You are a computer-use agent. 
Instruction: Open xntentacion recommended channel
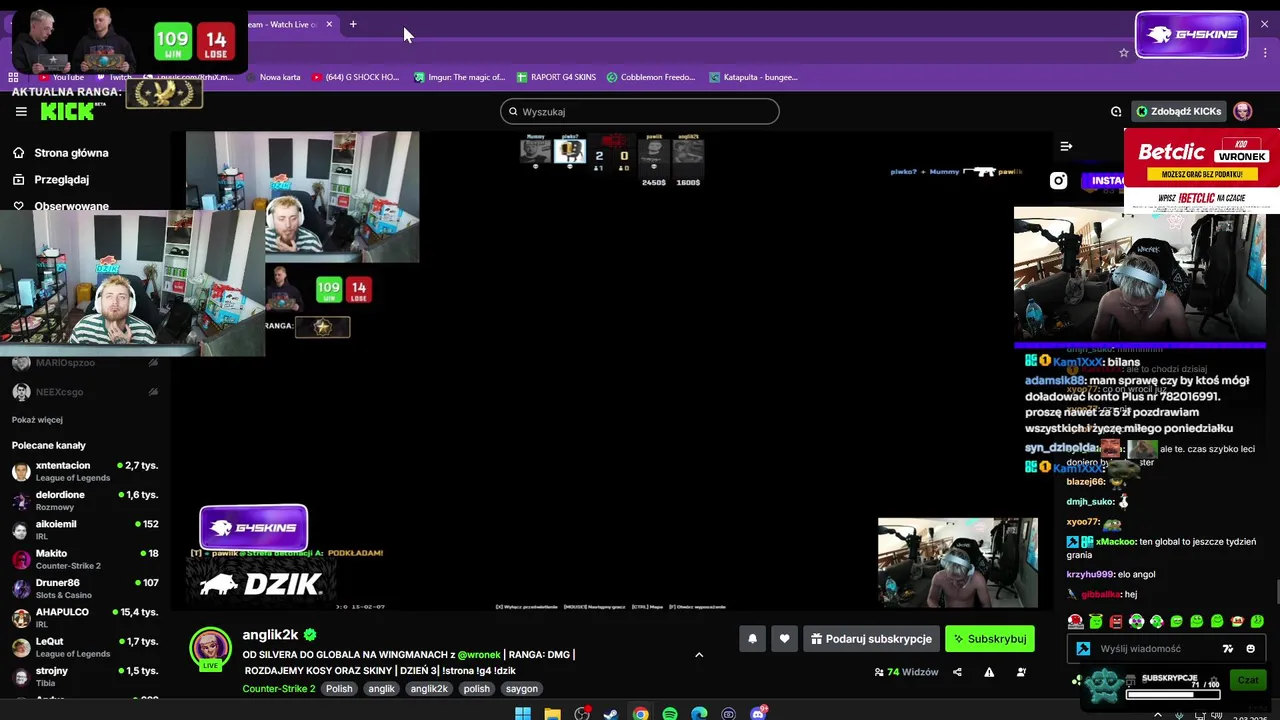[x=85, y=471]
